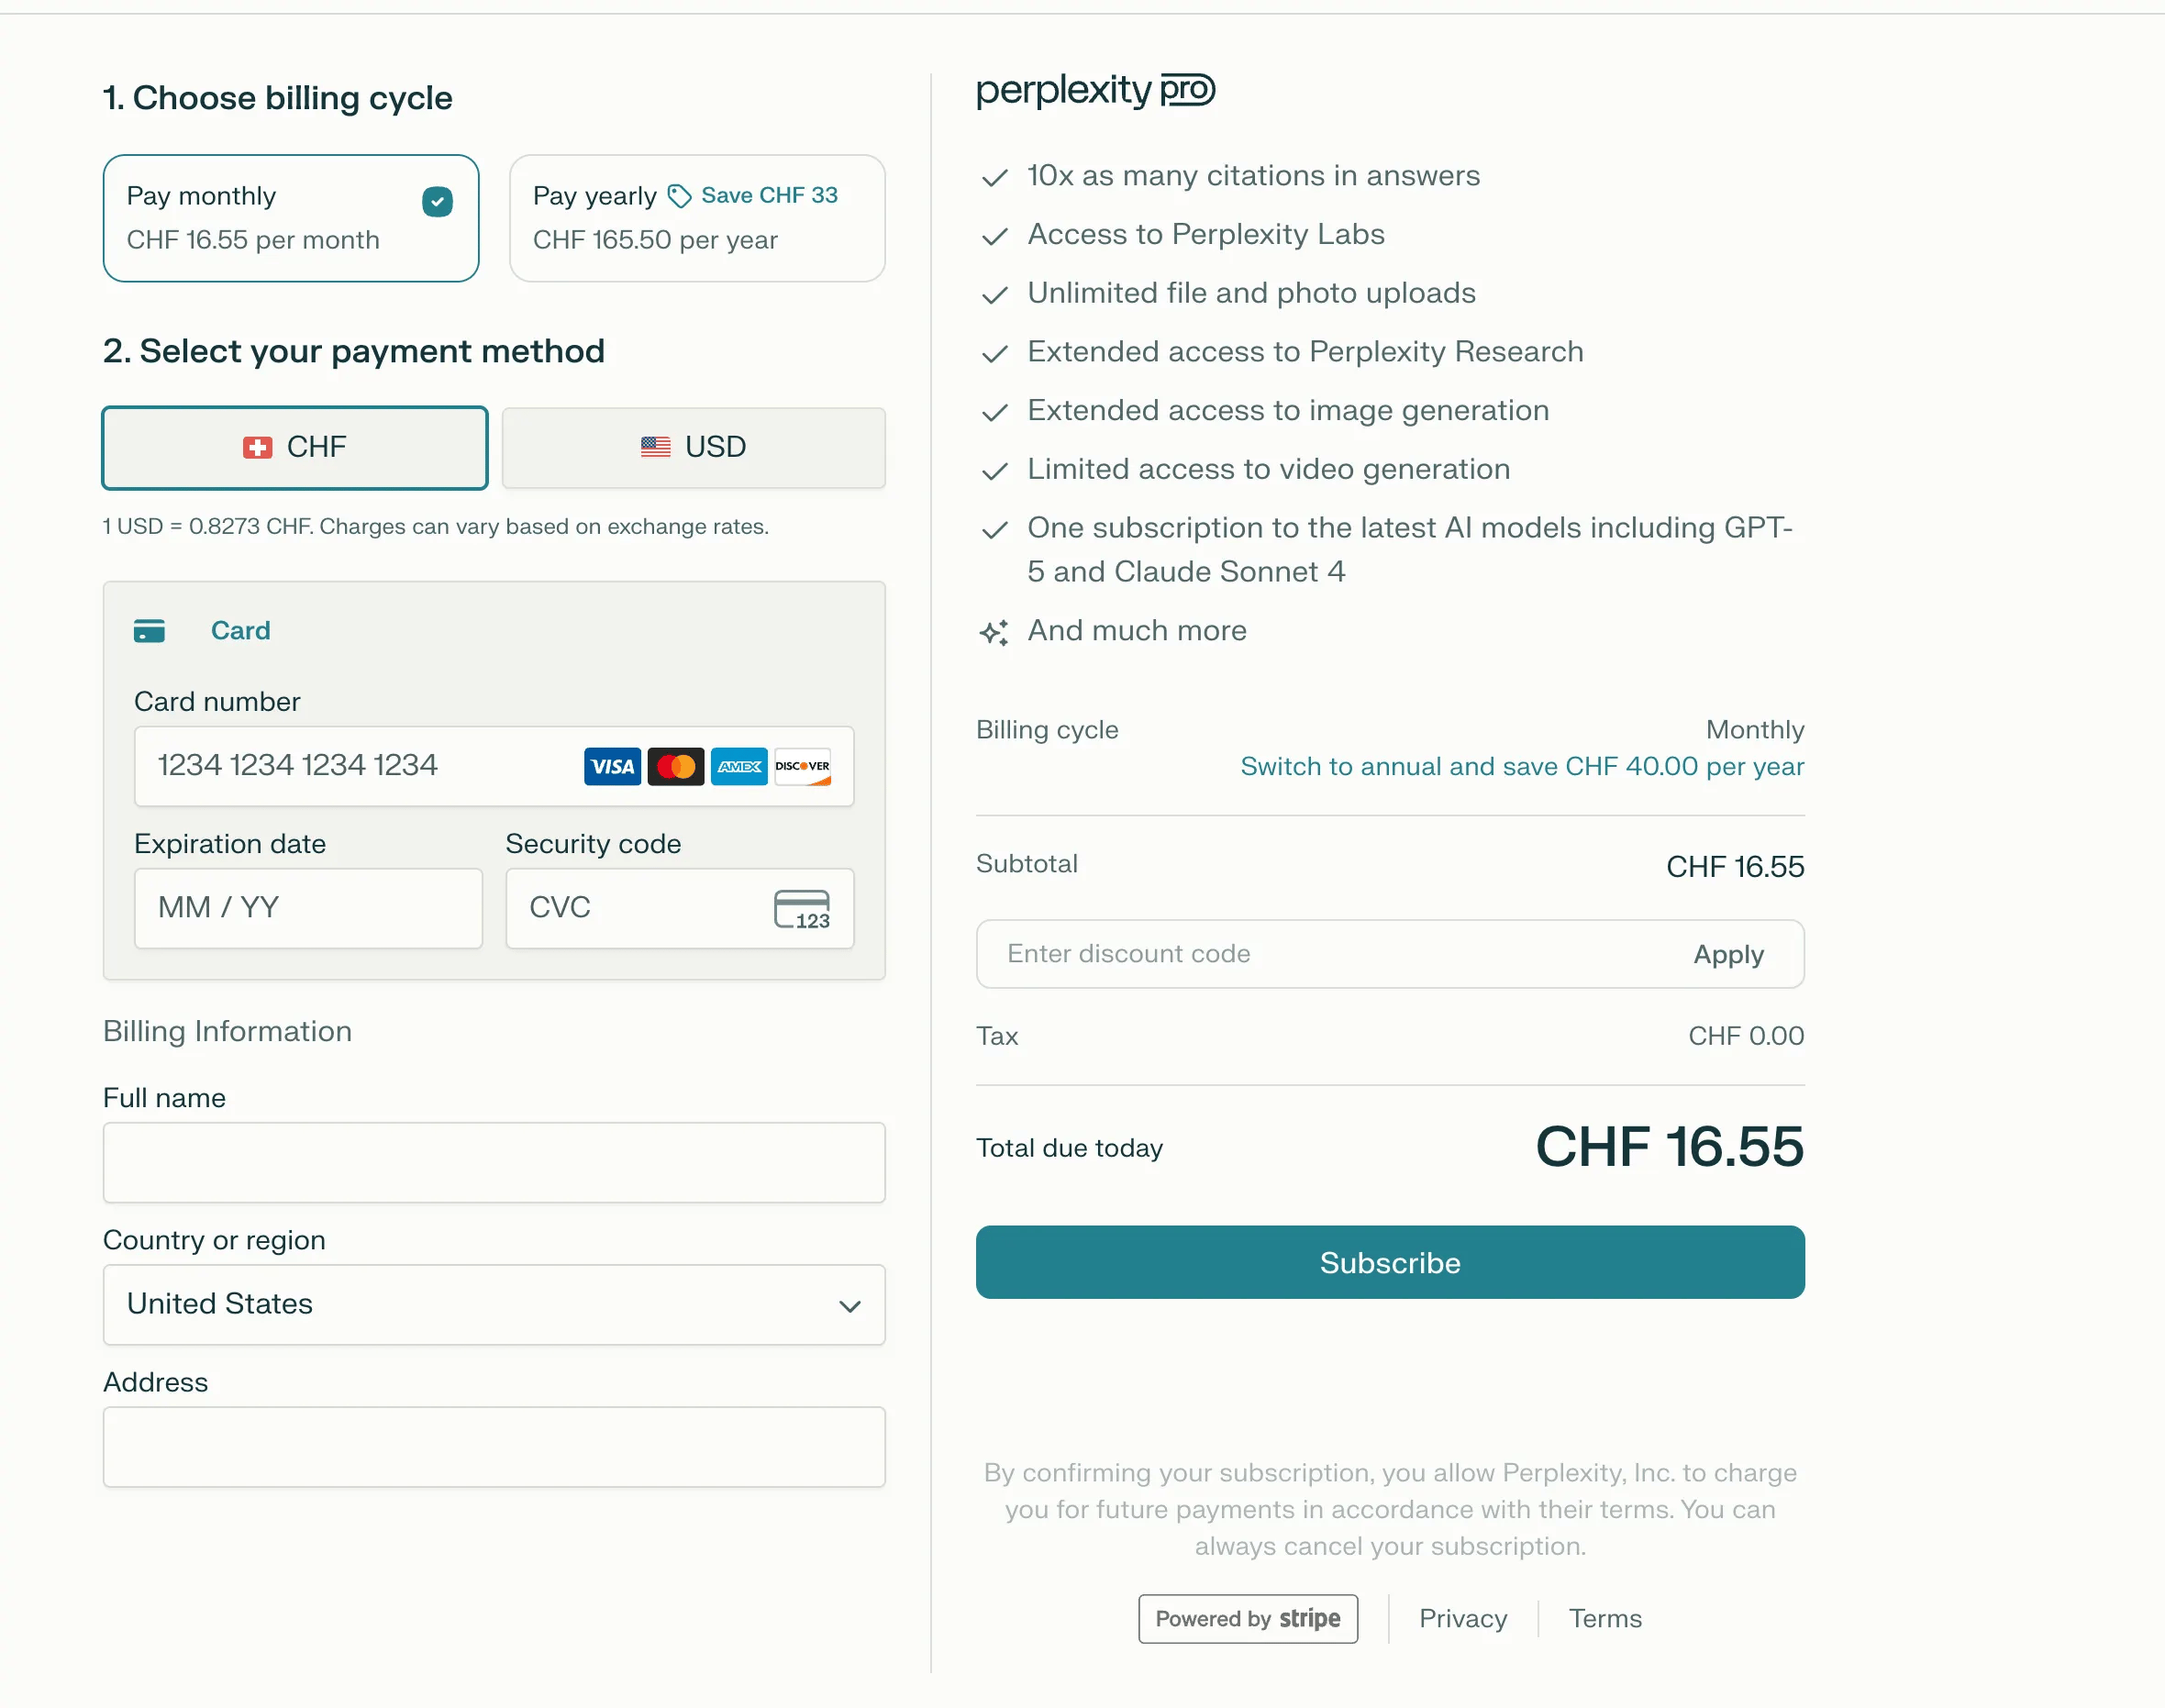Switch payment currency to CHF

(295, 448)
